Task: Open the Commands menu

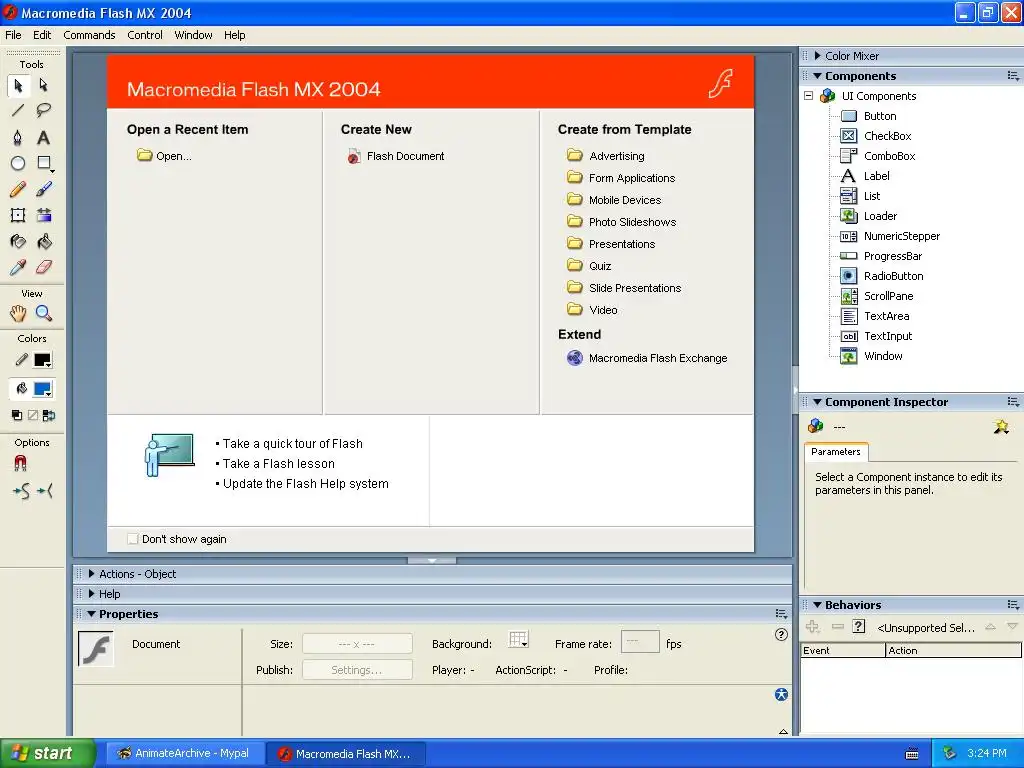Action: click(x=89, y=35)
